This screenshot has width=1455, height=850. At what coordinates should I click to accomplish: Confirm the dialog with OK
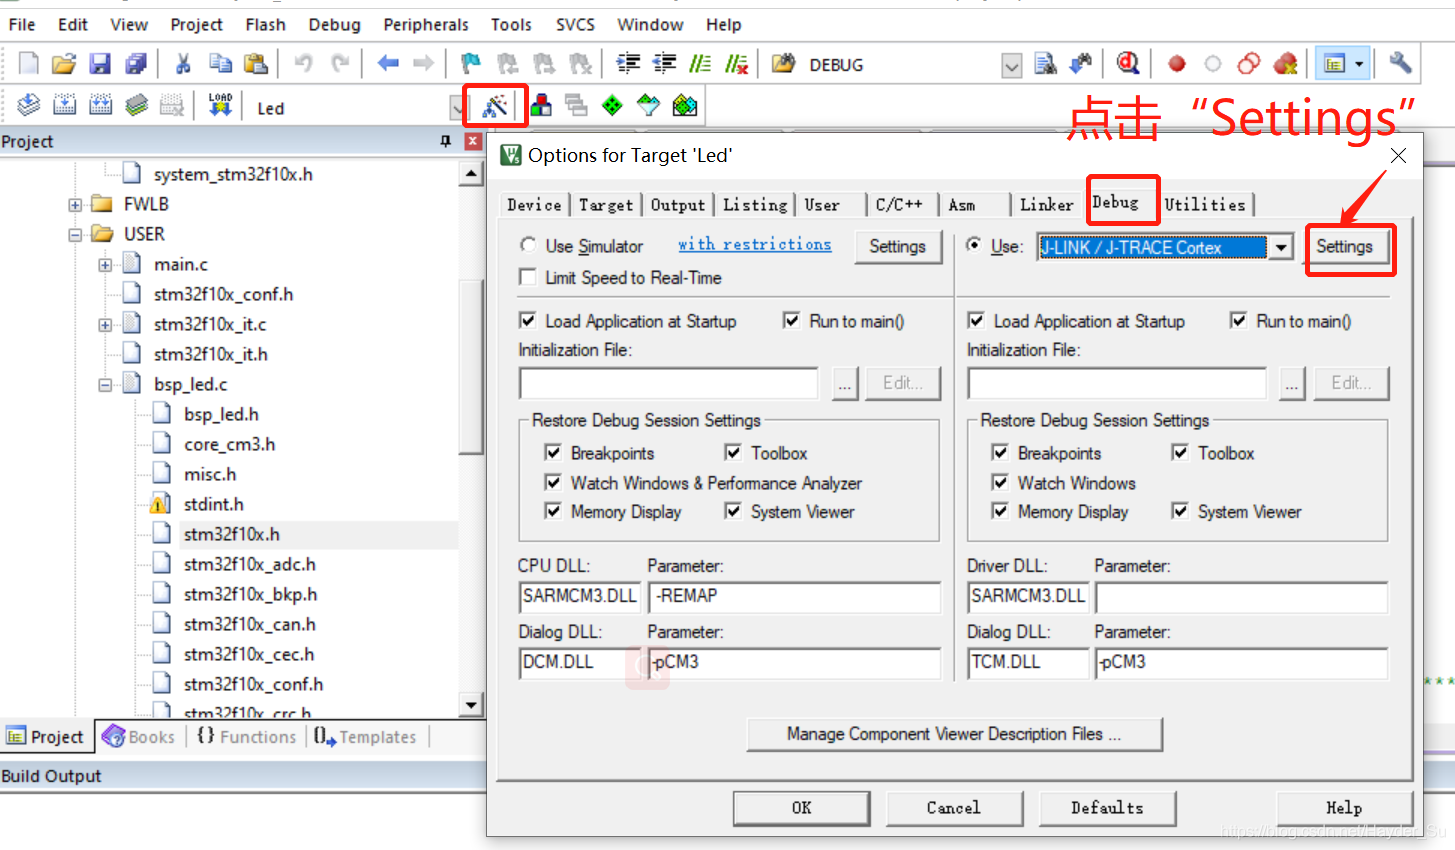(x=801, y=808)
